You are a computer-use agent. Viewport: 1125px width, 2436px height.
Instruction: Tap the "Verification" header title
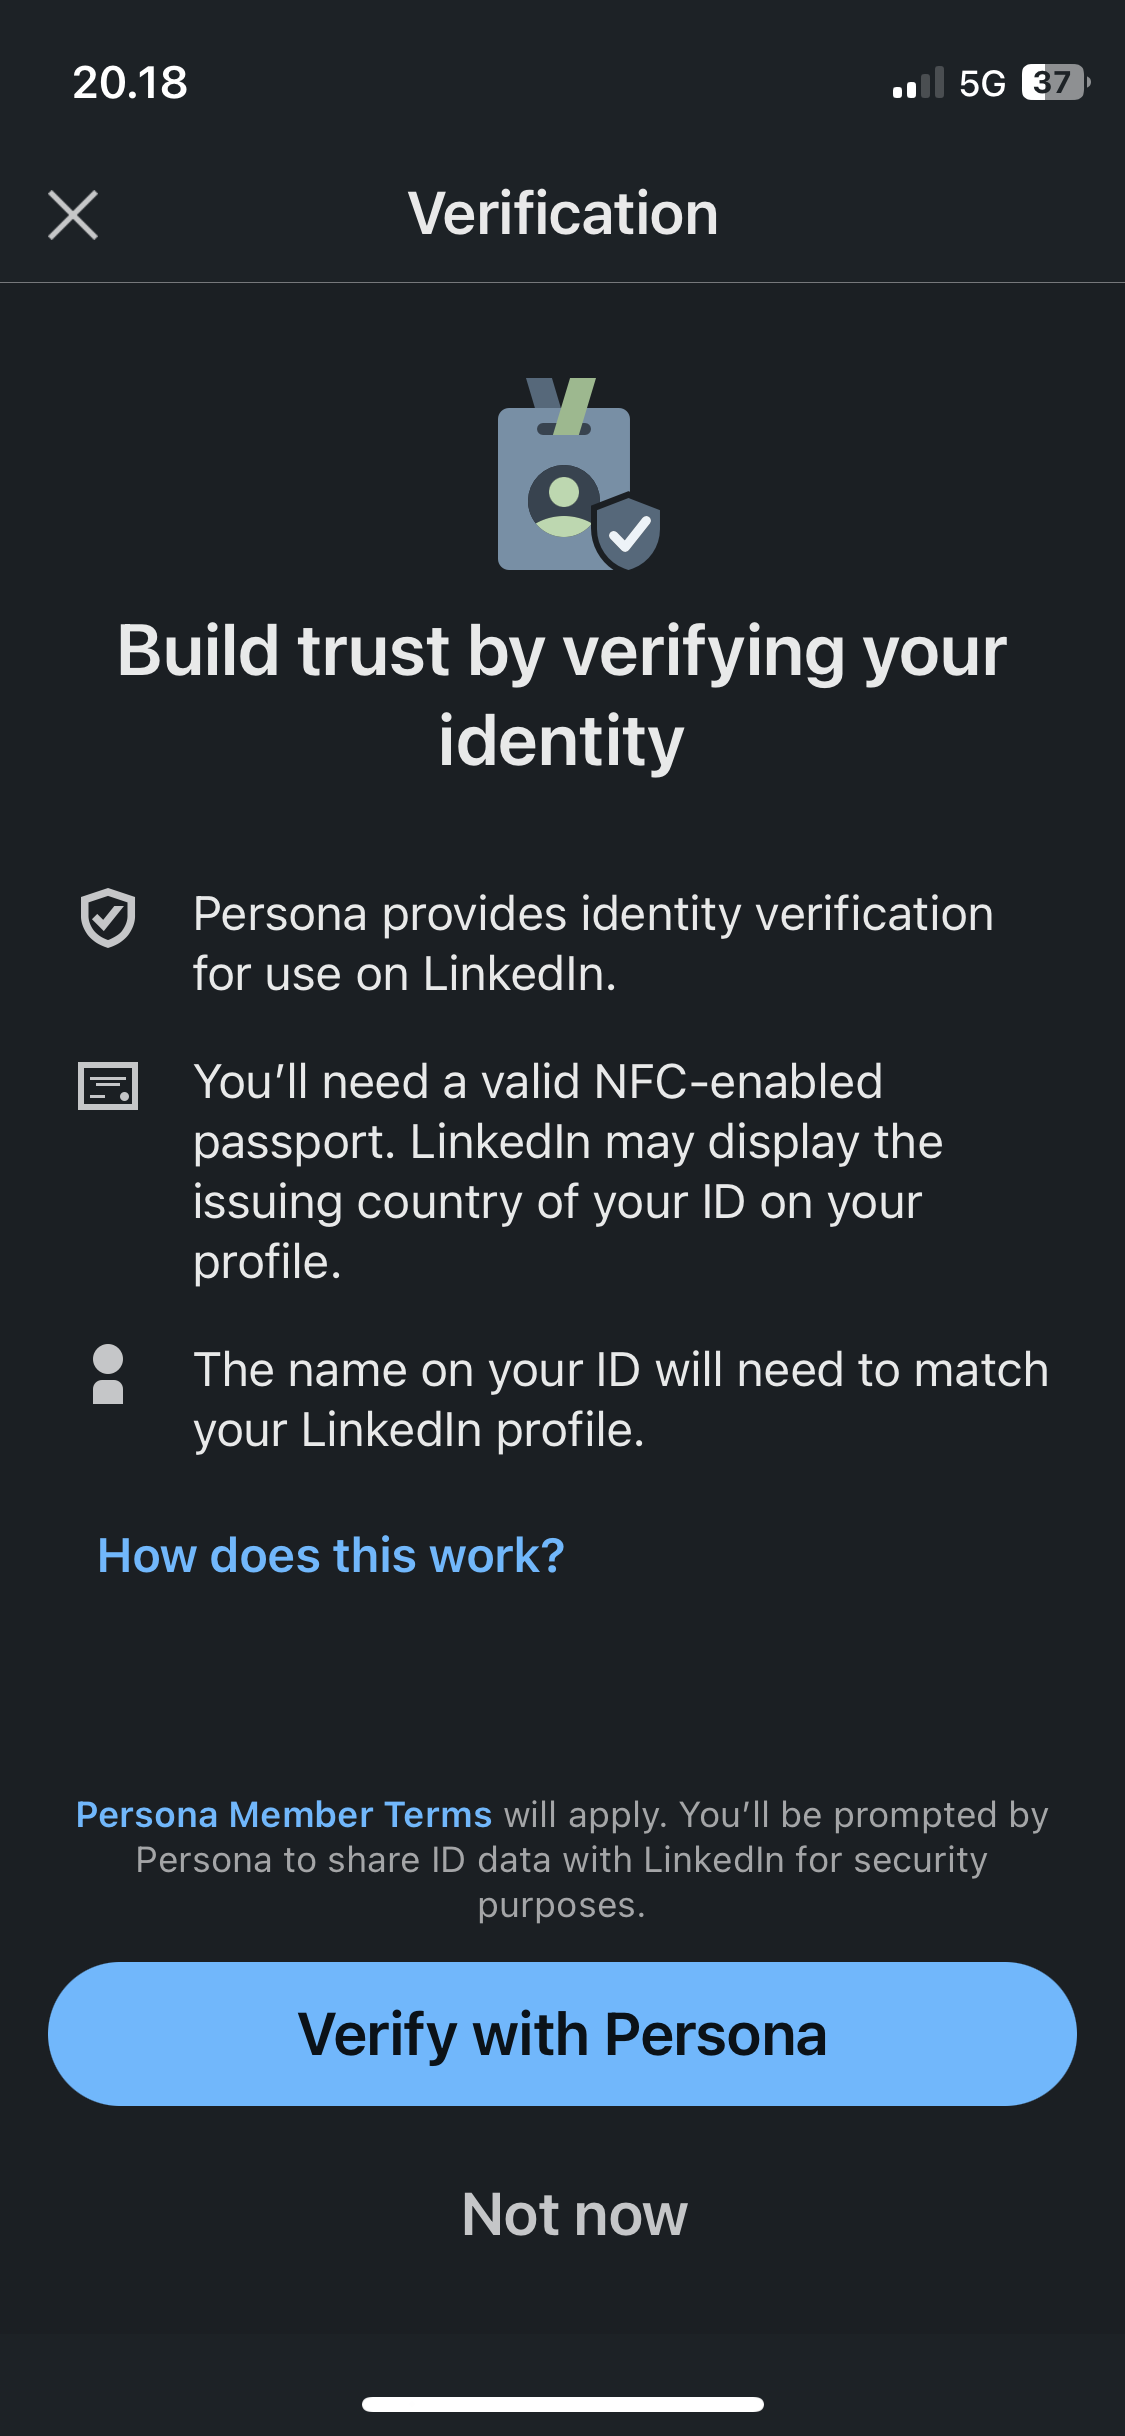pos(563,214)
